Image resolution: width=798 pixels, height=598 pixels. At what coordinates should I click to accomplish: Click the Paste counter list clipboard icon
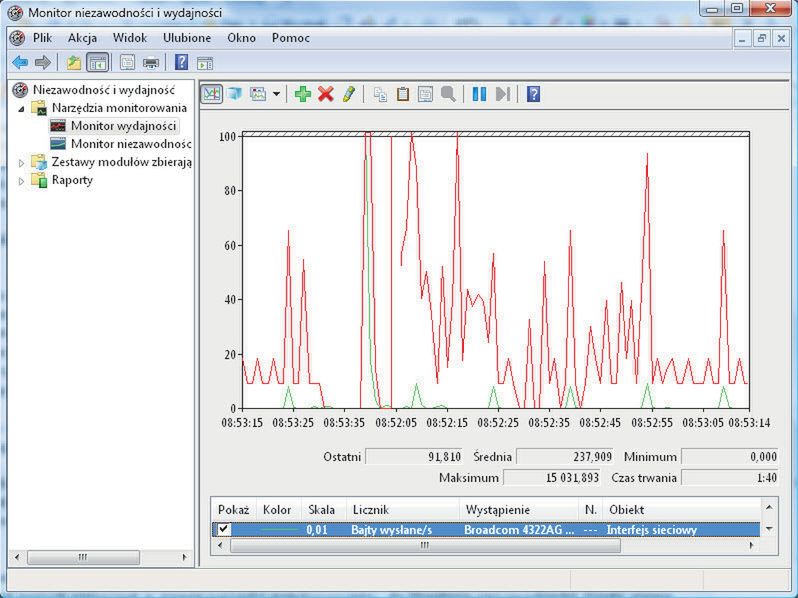point(403,94)
